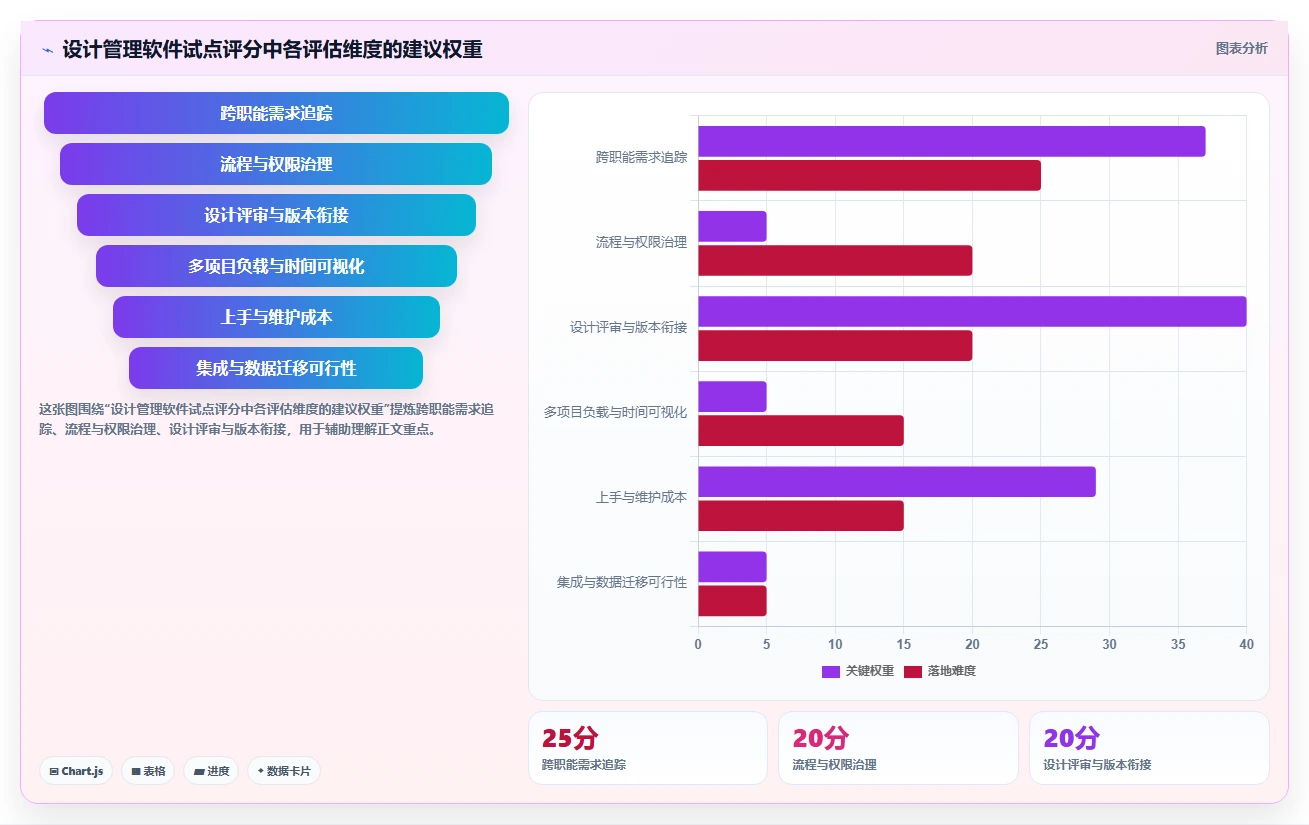Click the 数据卡片 tag chip

click(284, 771)
